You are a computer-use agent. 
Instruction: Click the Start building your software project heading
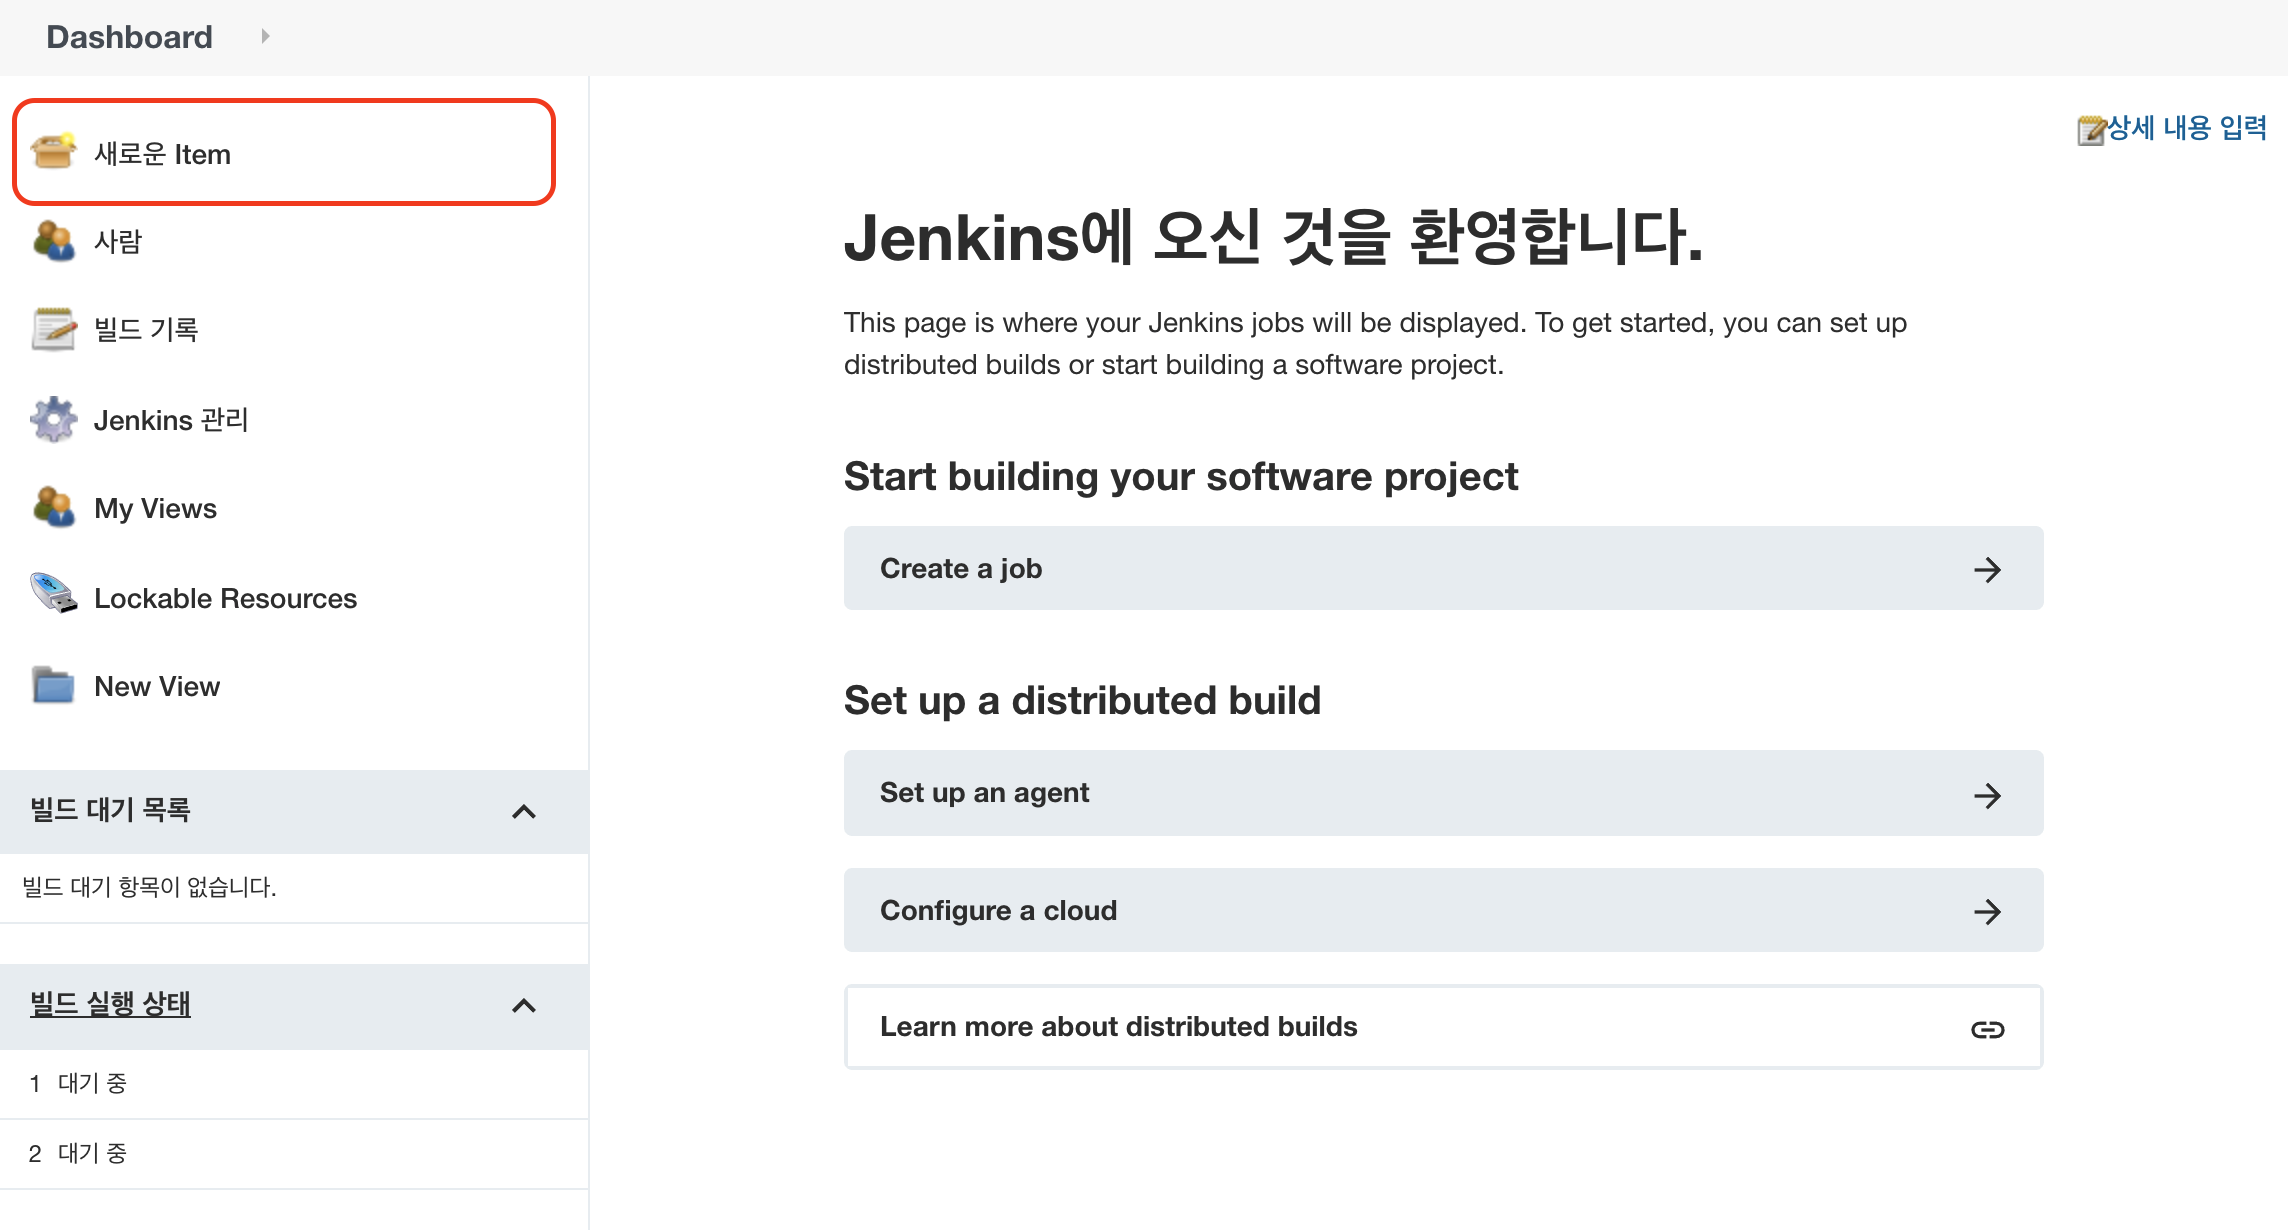1181,477
